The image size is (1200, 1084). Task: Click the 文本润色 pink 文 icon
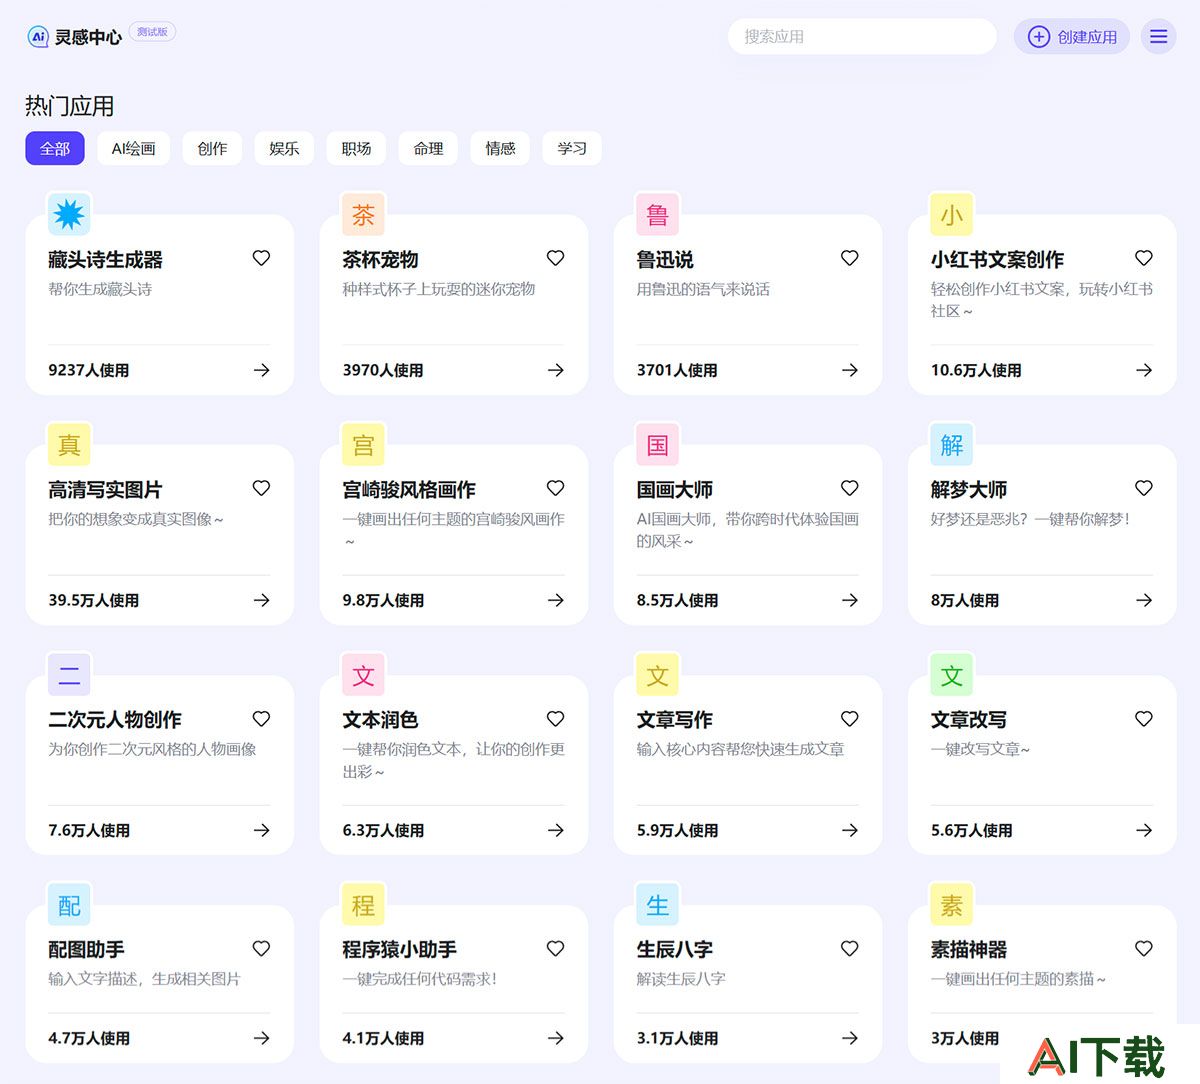pyautogui.click(x=363, y=674)
